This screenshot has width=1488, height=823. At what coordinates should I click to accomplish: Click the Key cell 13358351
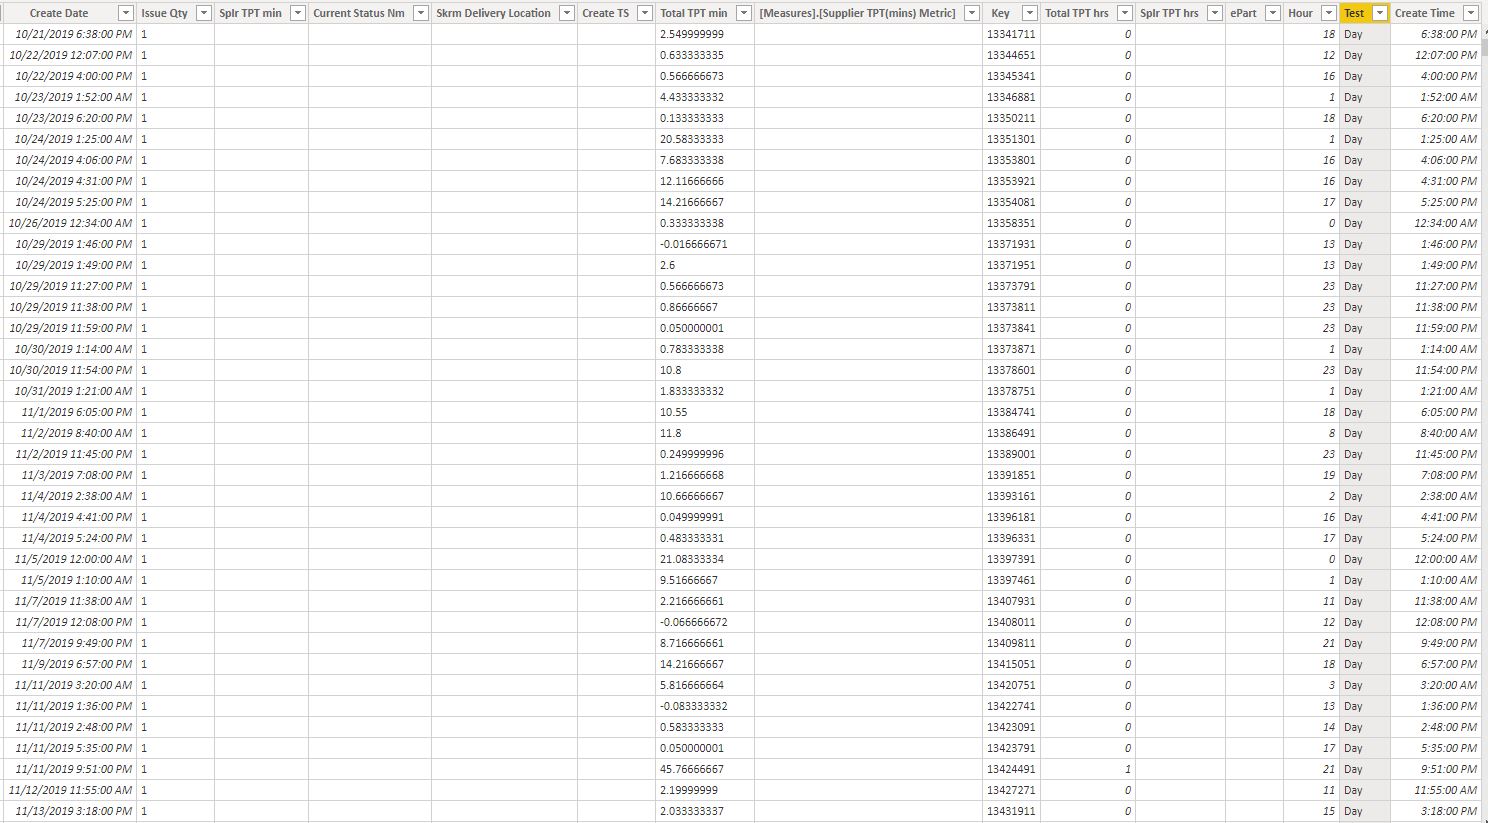click(1011, 223)
